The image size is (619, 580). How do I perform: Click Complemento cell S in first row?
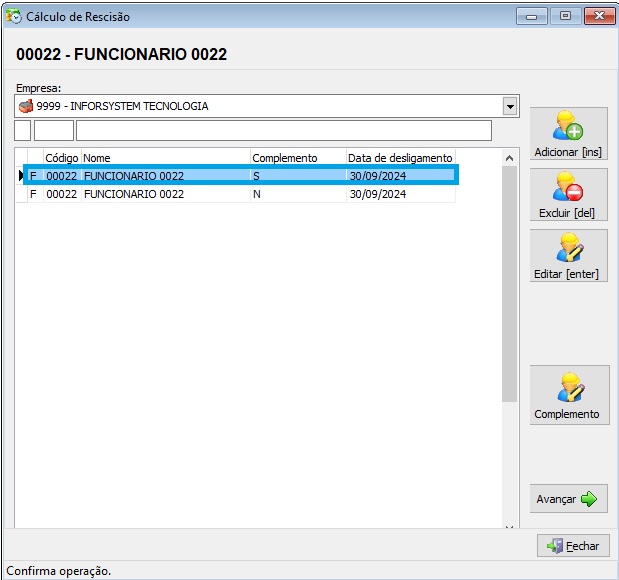coord(298,176)
